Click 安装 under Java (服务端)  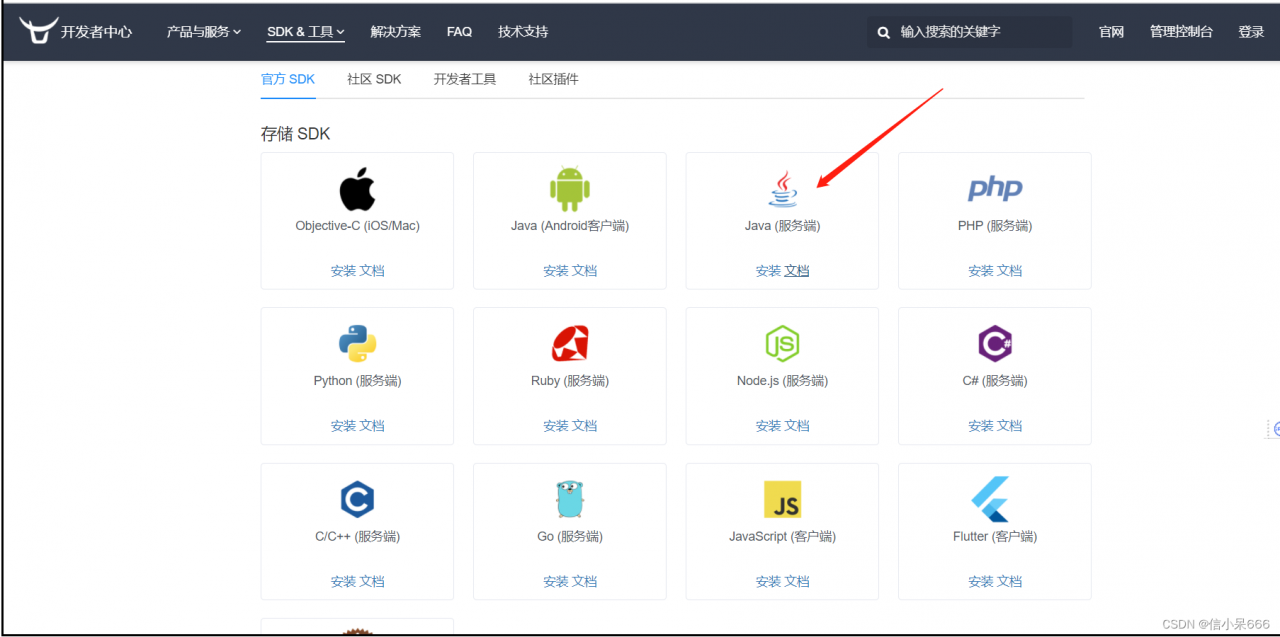768,271
